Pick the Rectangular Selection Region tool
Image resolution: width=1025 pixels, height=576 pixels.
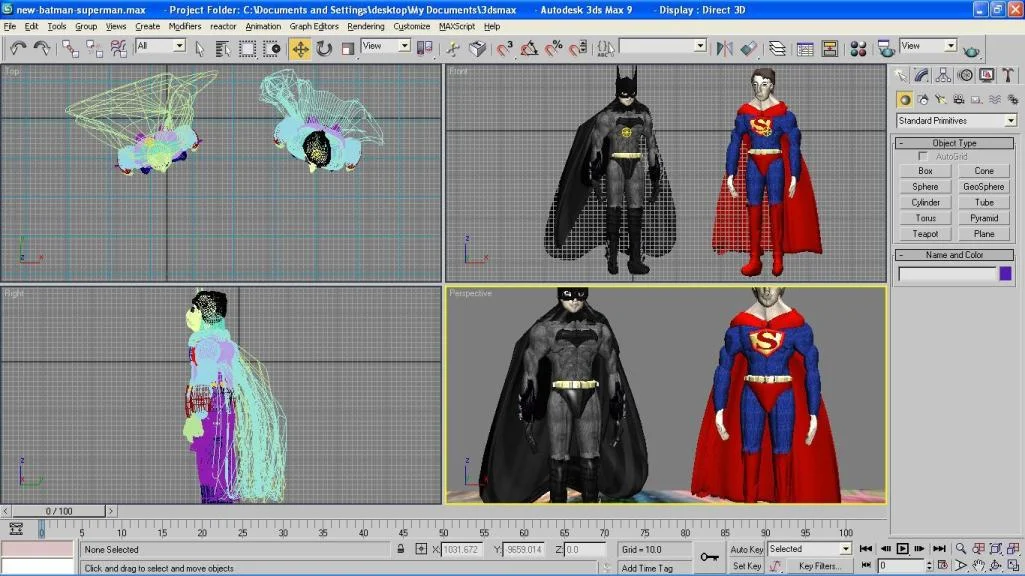(x=247, y=48)
